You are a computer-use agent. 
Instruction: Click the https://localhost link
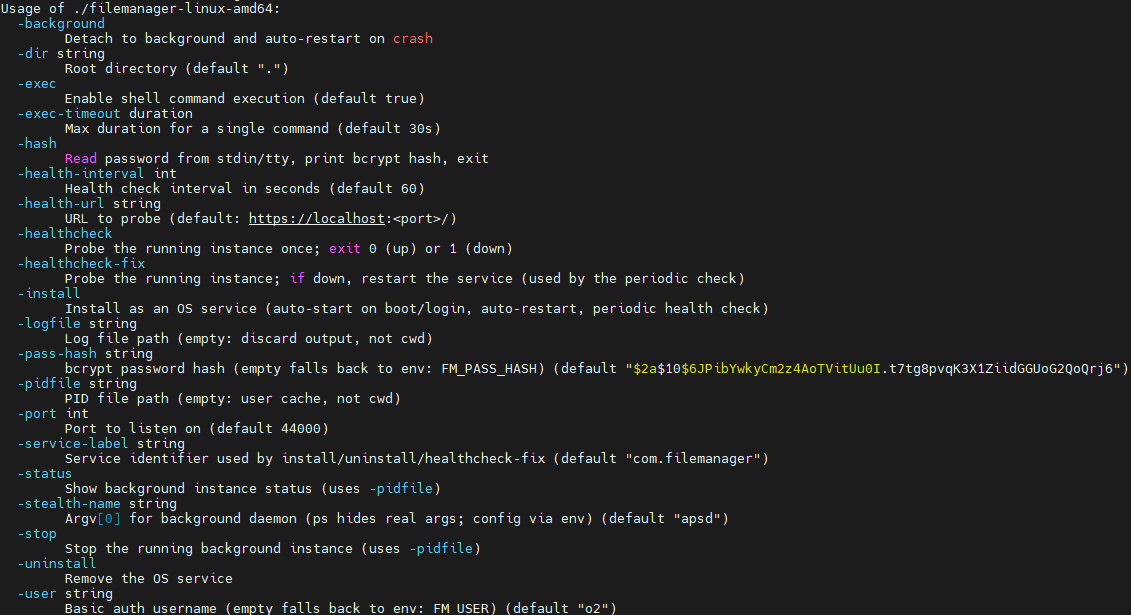(x=317, y=218)
